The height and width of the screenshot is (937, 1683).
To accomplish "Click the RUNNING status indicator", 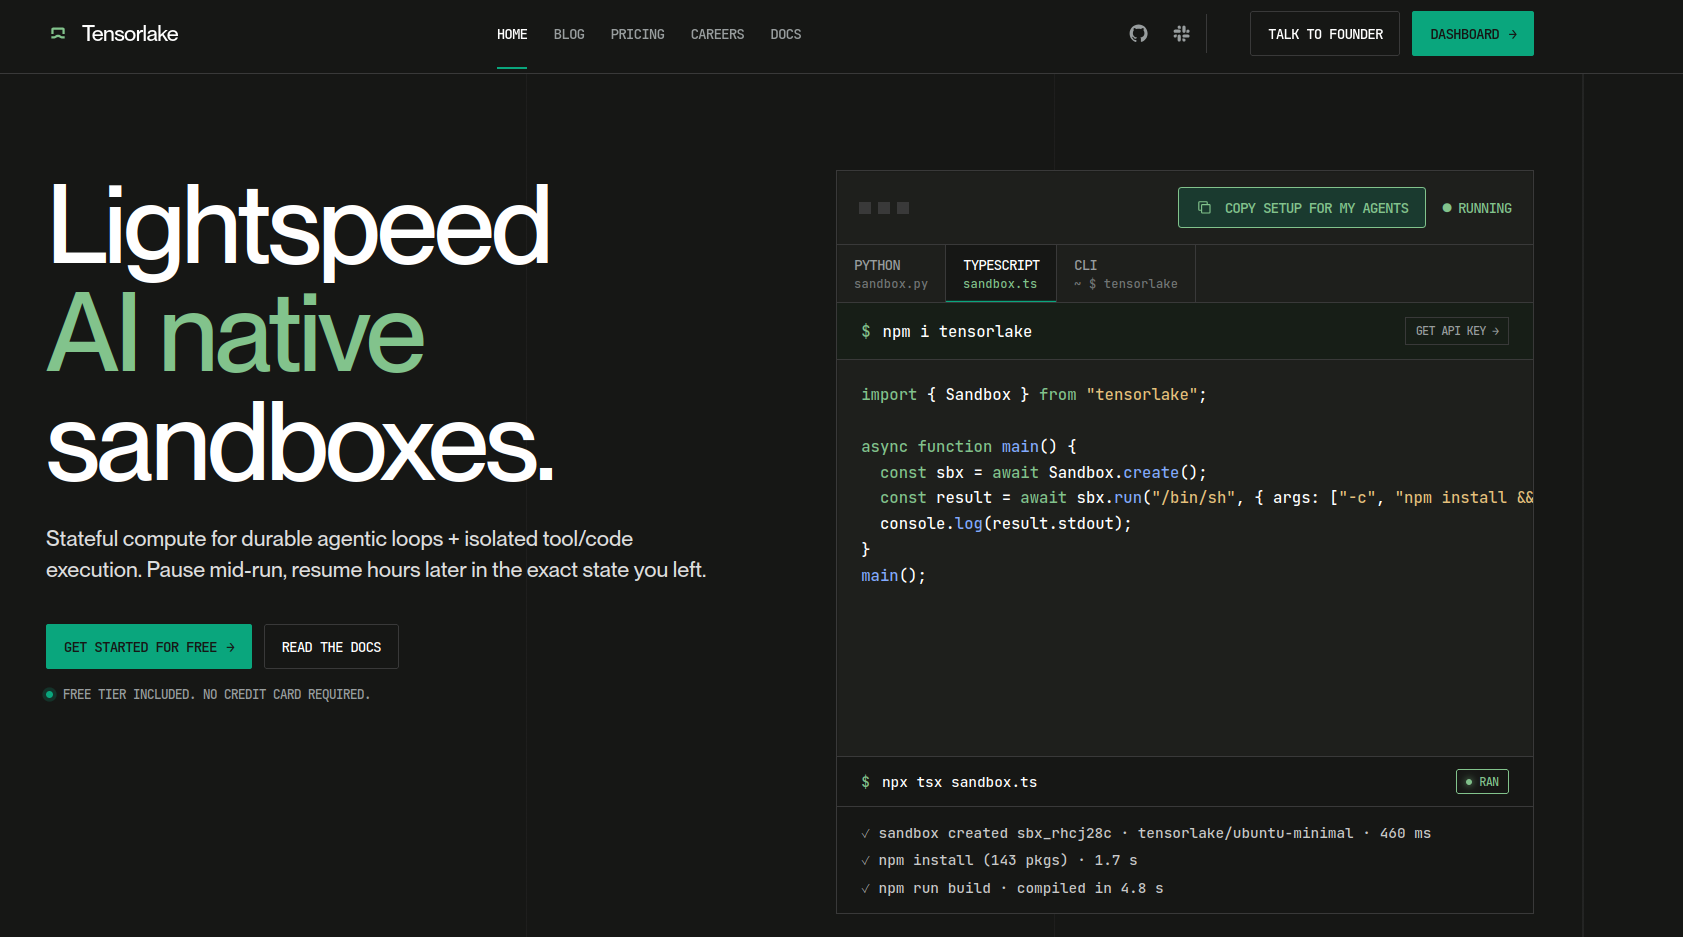I will 1477,208.
